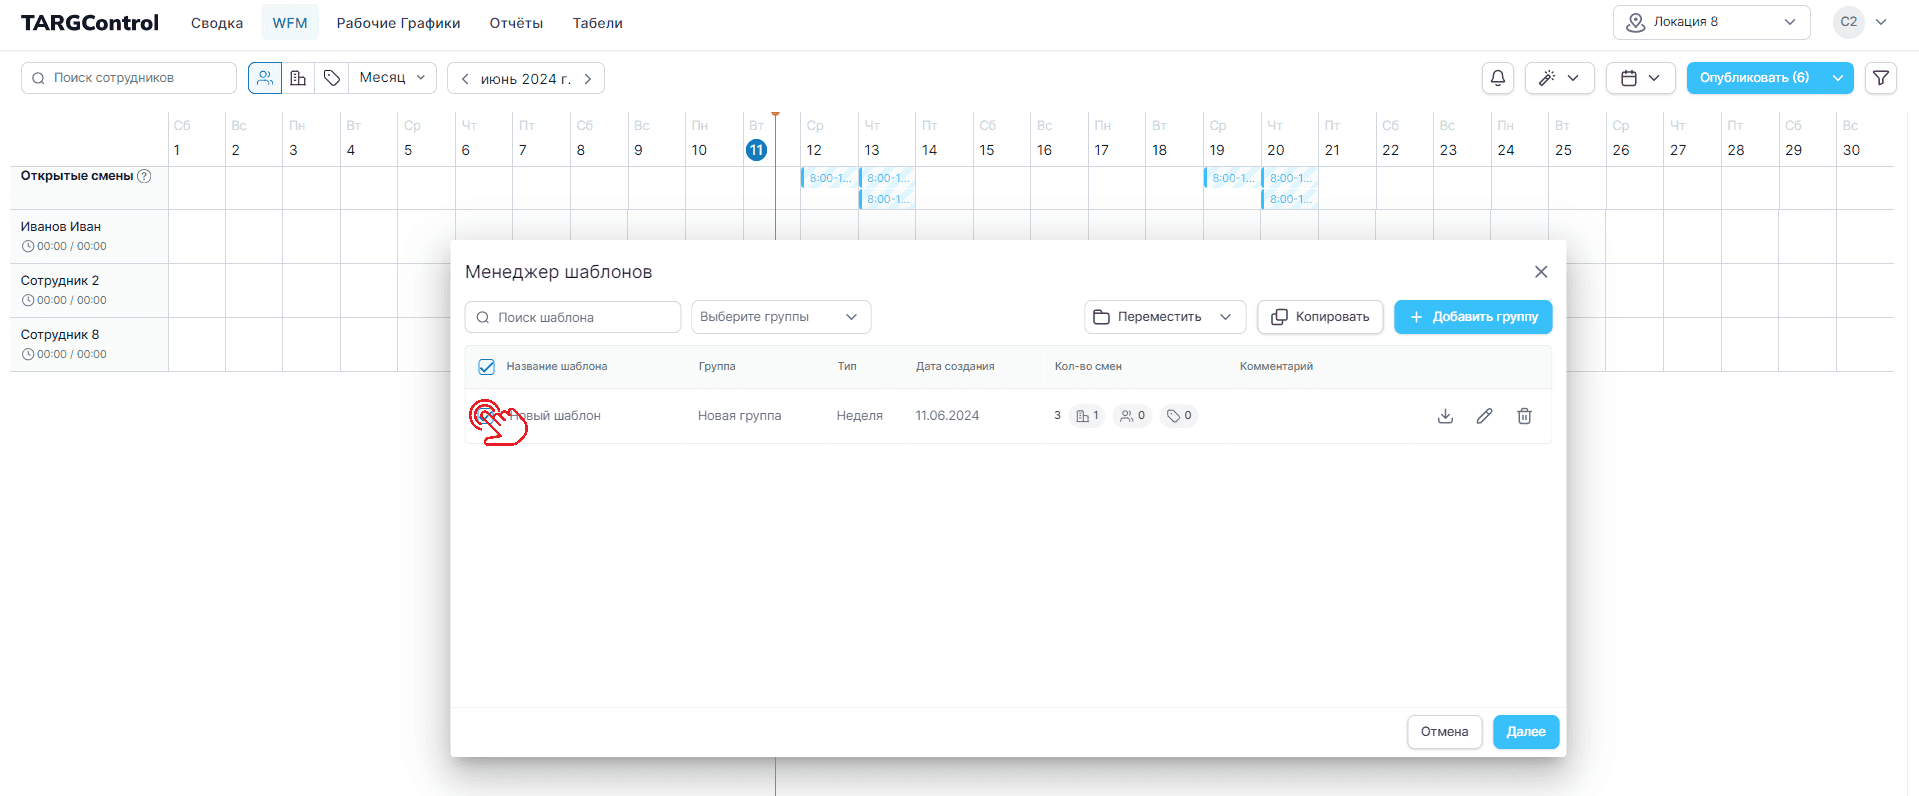
Task: Open the Локация 8 location selector
Action: coord(1710,22)
